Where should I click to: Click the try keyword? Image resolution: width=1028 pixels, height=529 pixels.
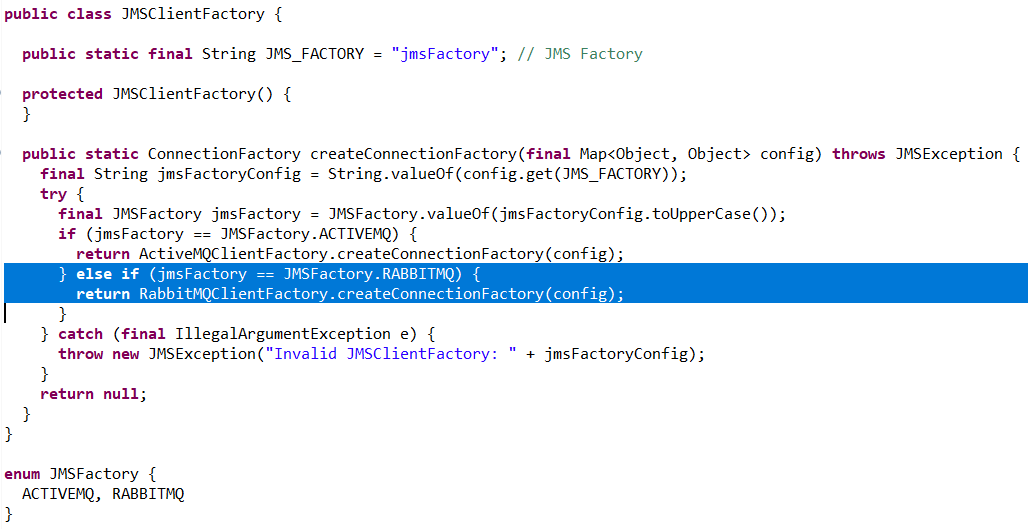tap(53, 194)
